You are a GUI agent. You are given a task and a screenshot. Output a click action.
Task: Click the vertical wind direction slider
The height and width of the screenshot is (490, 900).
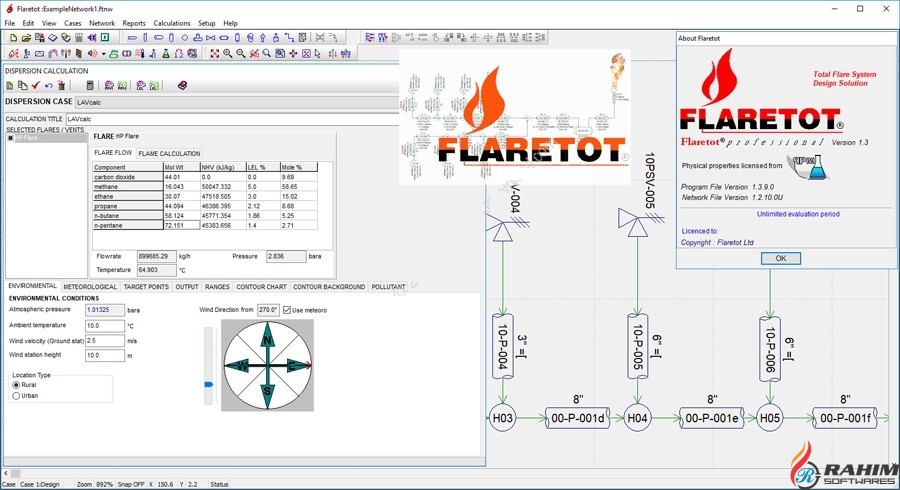pos(209,365)
